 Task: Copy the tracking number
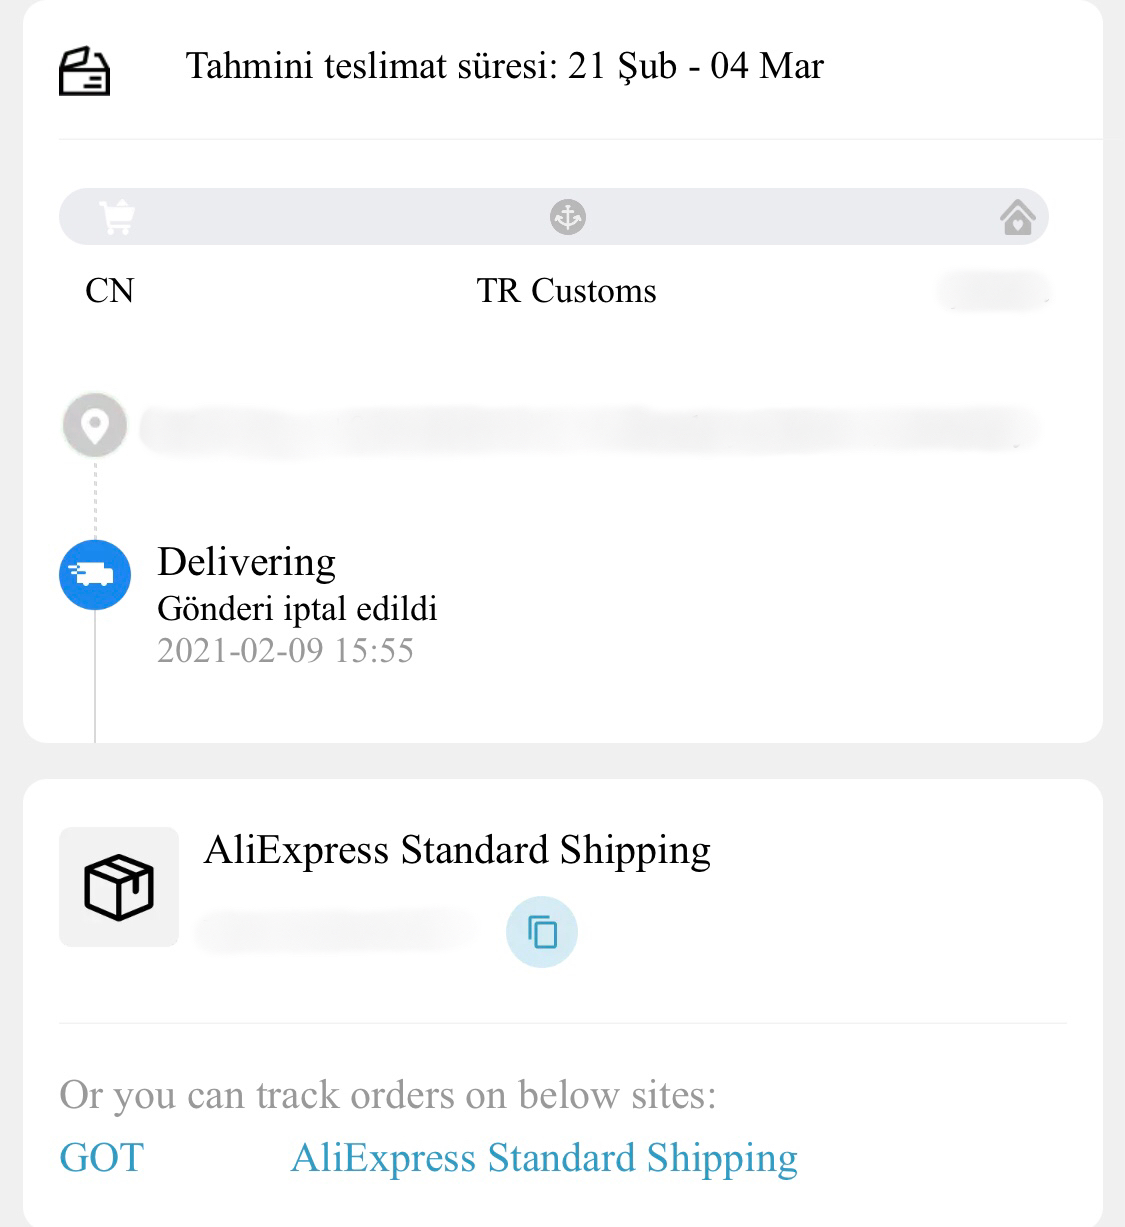(542, 932)
